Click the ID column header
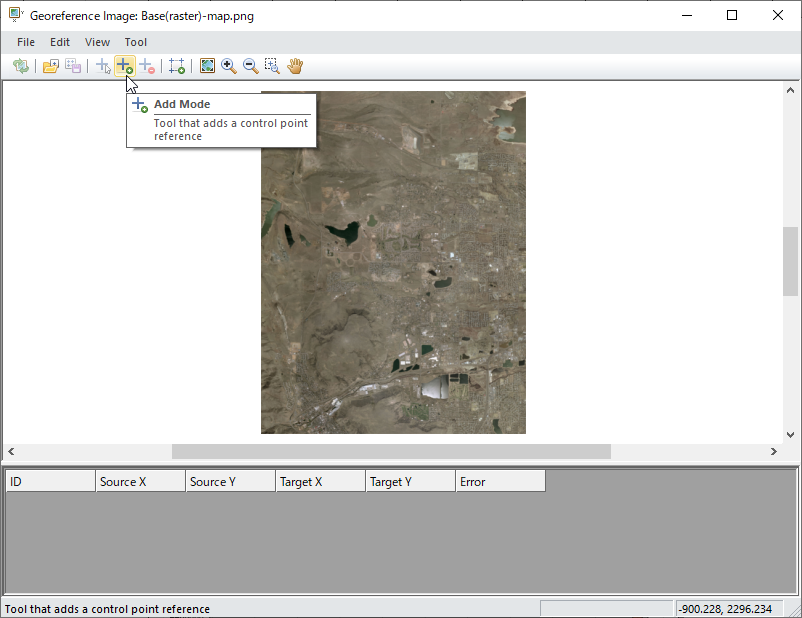This screenshot has width=802, height=618. [x=51, y=481]
